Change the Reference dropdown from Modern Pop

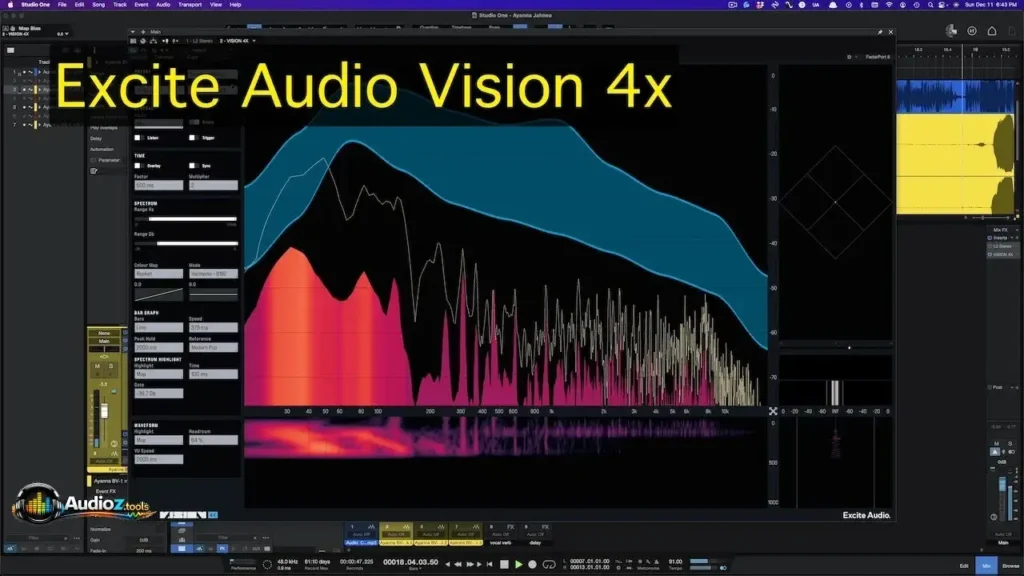pos(215,345)
